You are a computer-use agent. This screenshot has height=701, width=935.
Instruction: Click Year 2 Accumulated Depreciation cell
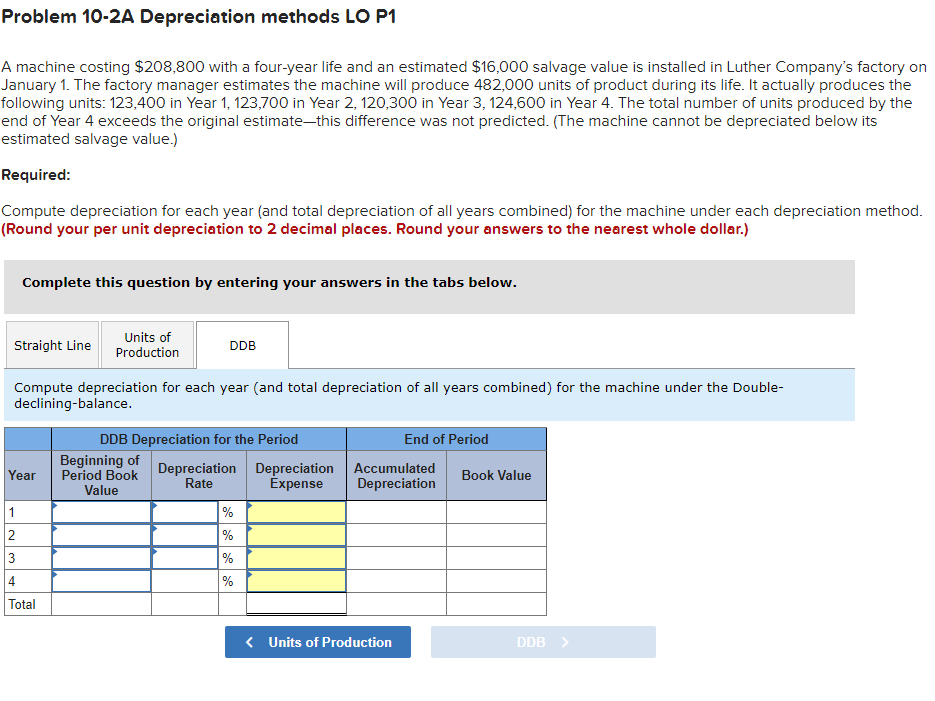[x=397, y=535]
